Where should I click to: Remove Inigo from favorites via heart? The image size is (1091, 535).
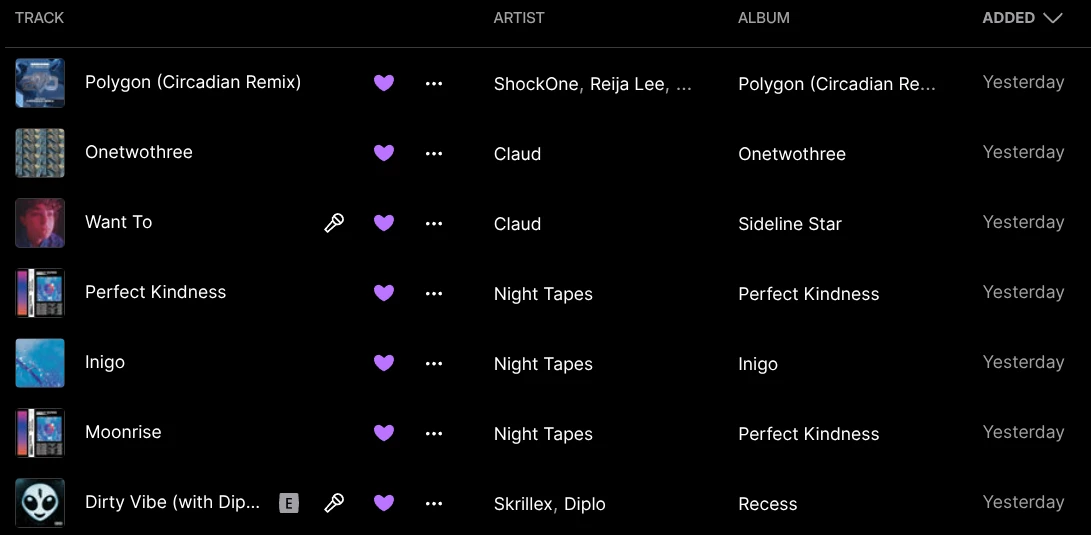384,363
